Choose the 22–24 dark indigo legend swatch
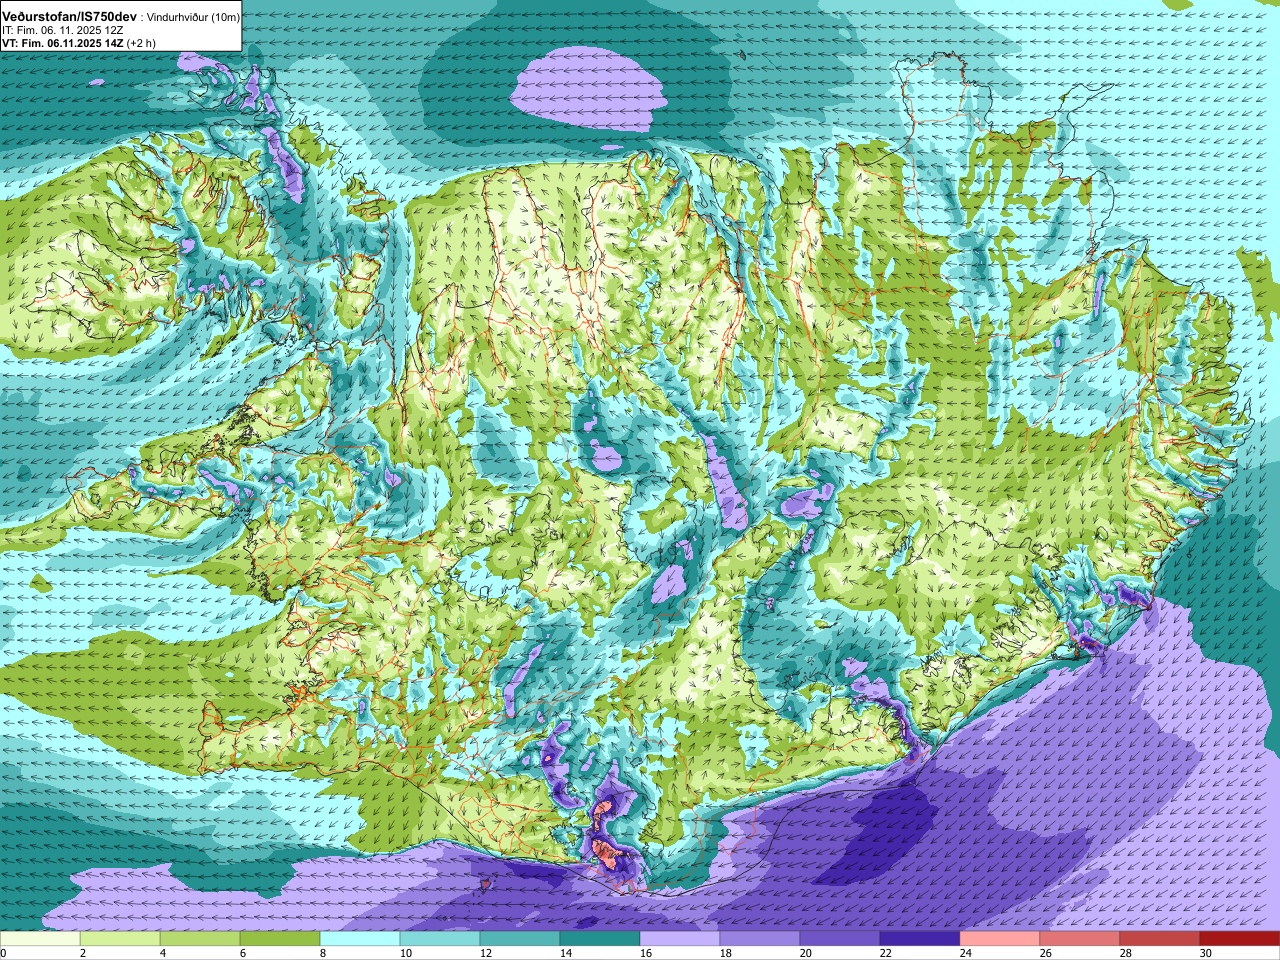 click(x=920, y=939)
